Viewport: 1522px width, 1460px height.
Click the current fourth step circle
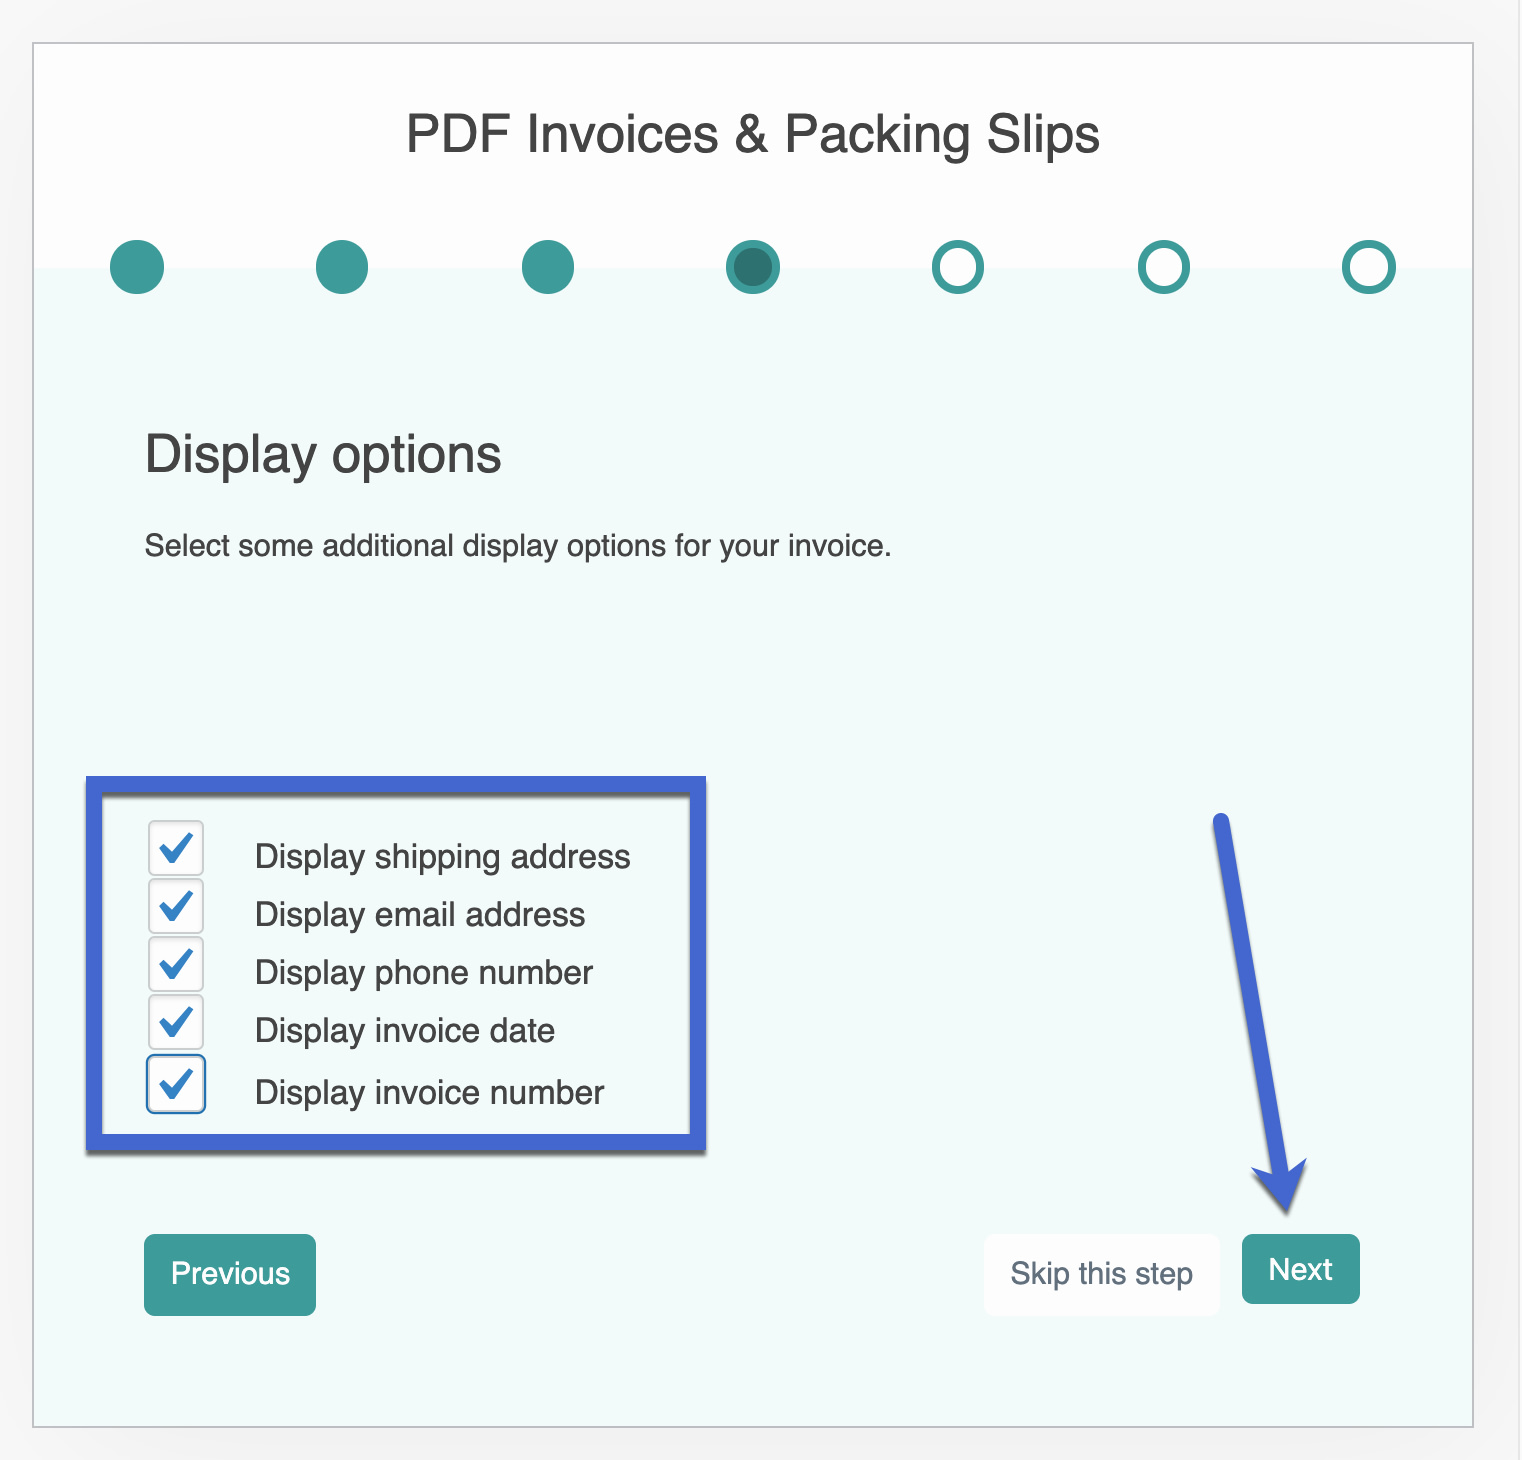tap(753, 266)
